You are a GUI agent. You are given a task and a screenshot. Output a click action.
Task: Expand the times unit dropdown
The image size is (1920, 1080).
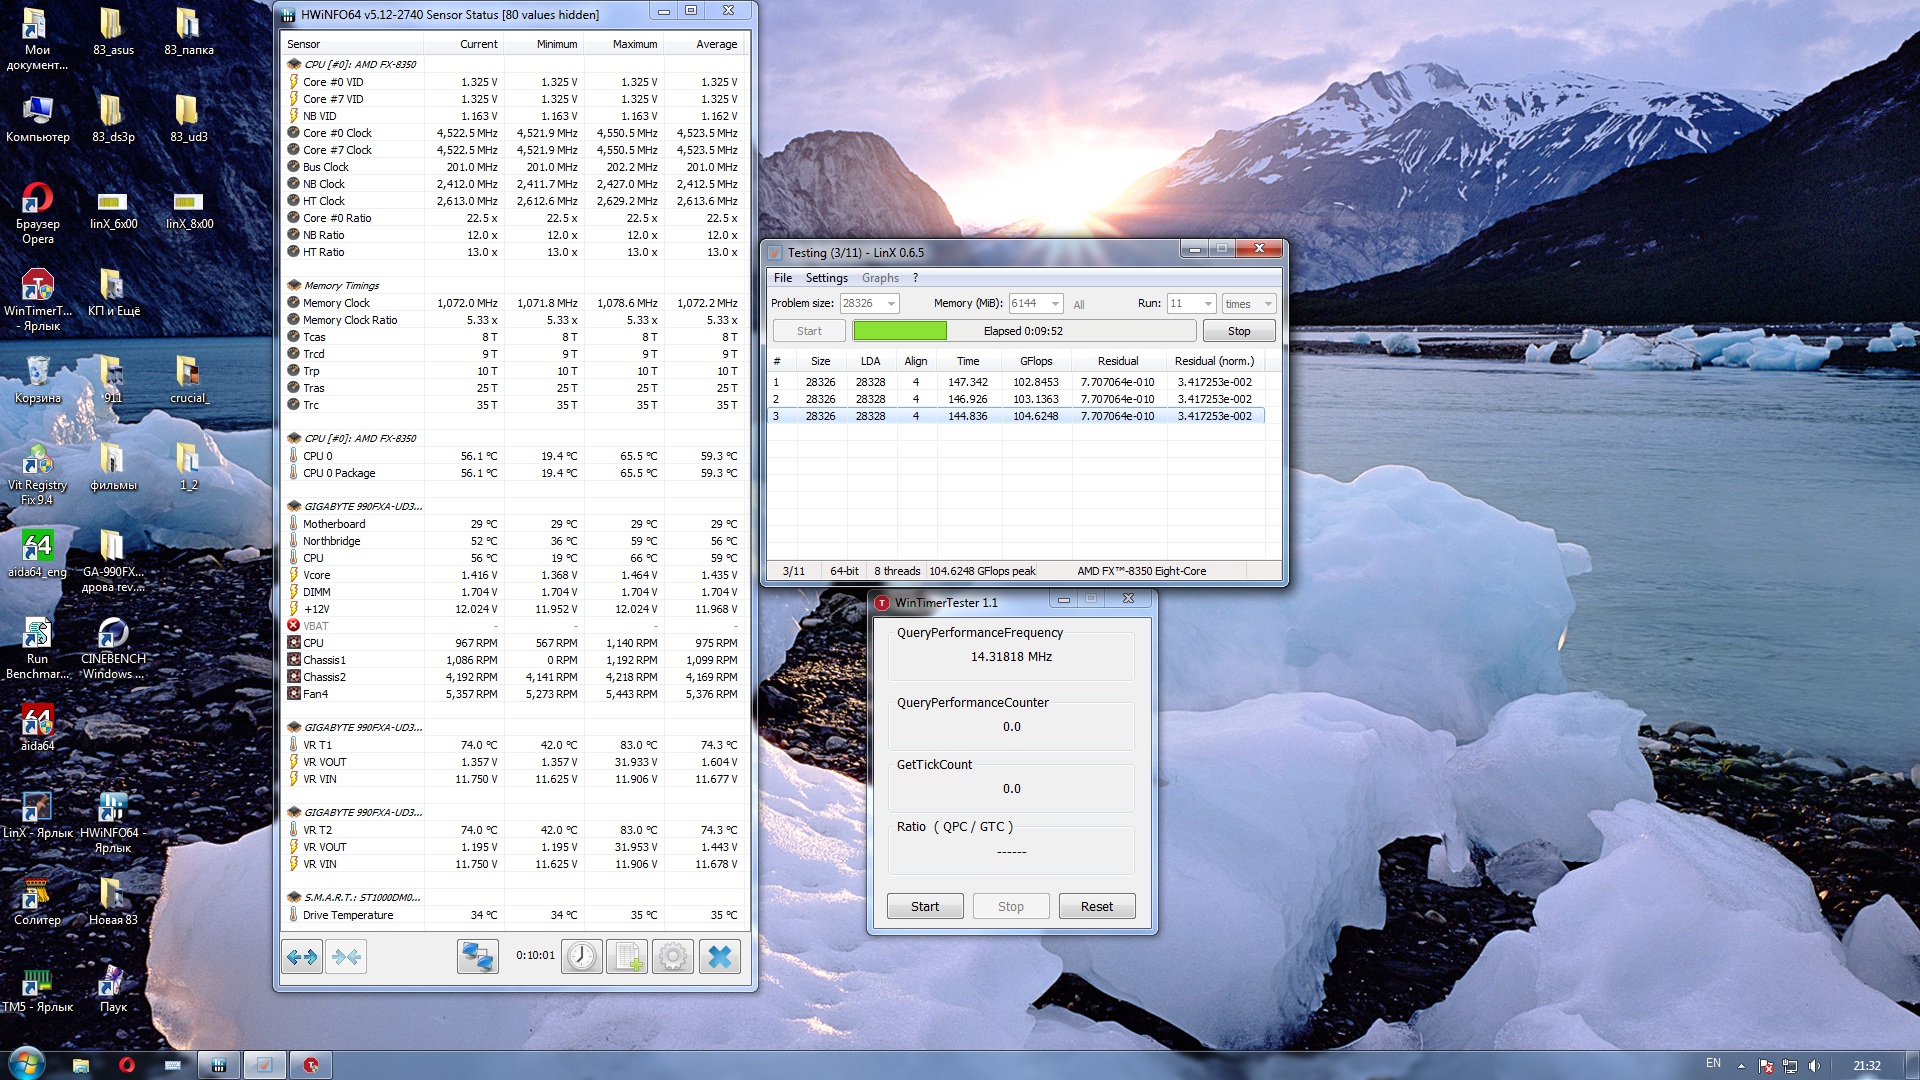(1268, 304)
